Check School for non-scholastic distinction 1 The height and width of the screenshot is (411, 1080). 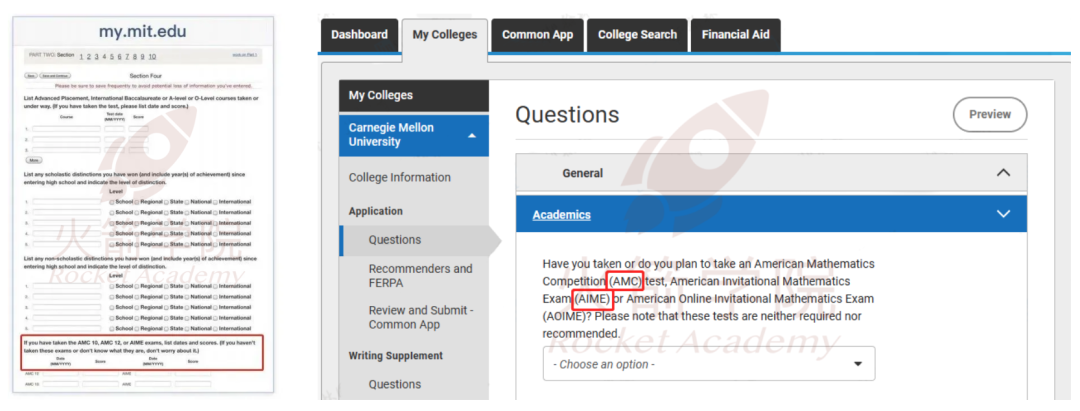[x=112, y=286]
